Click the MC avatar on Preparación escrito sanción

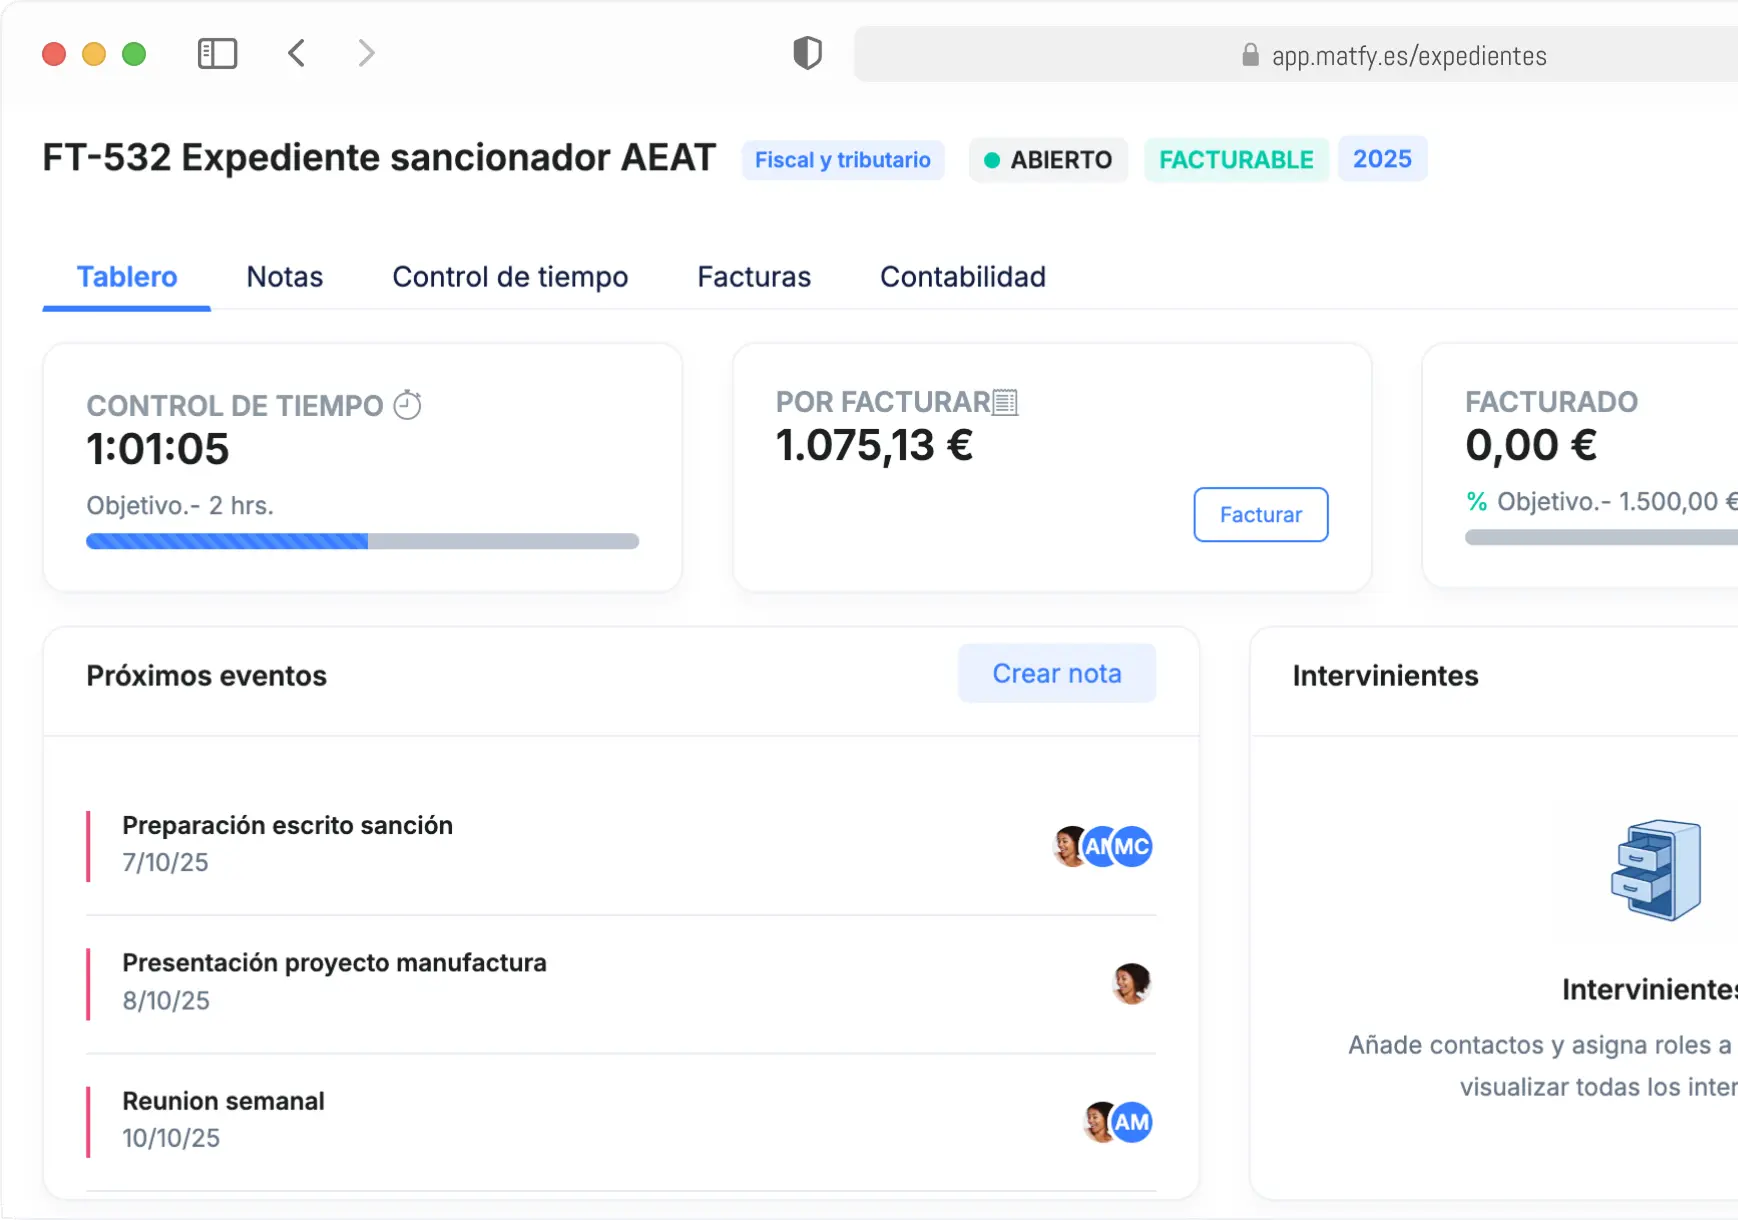[x=1134, y=847]
